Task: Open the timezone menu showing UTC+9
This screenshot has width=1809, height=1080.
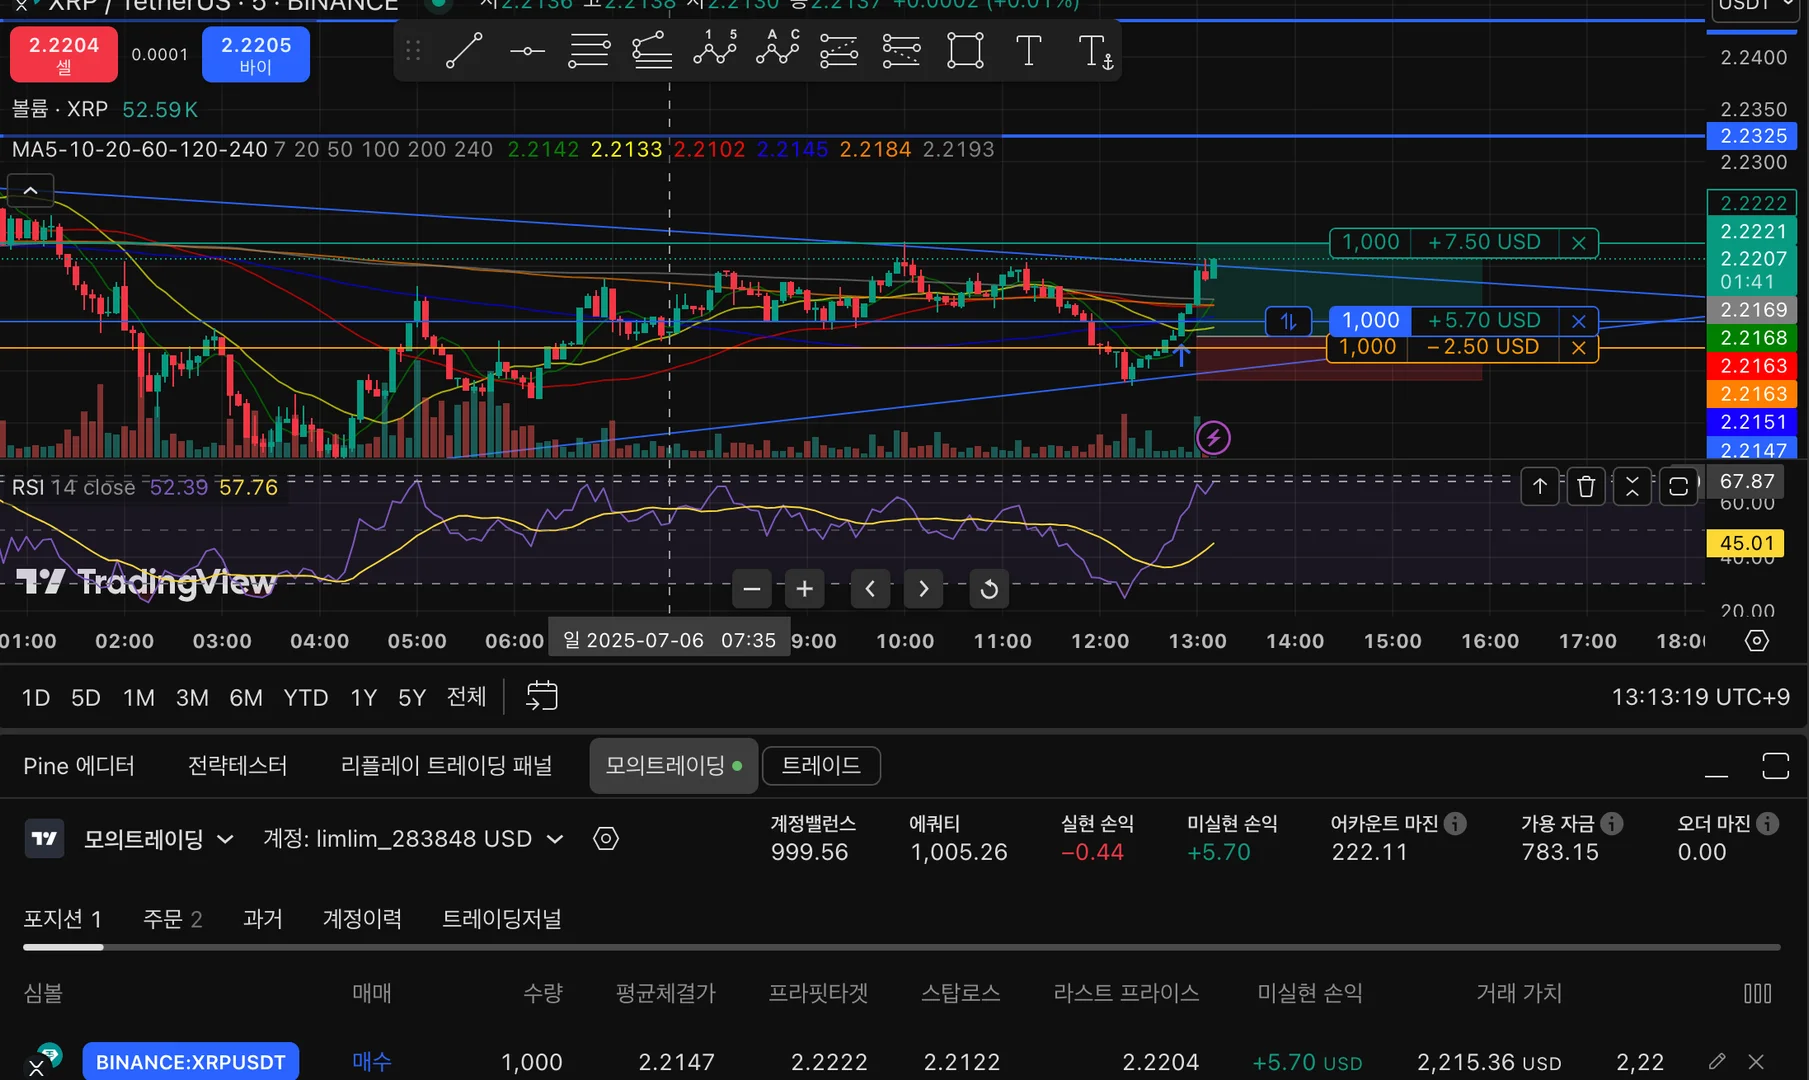Action: tap(1700, 697)
